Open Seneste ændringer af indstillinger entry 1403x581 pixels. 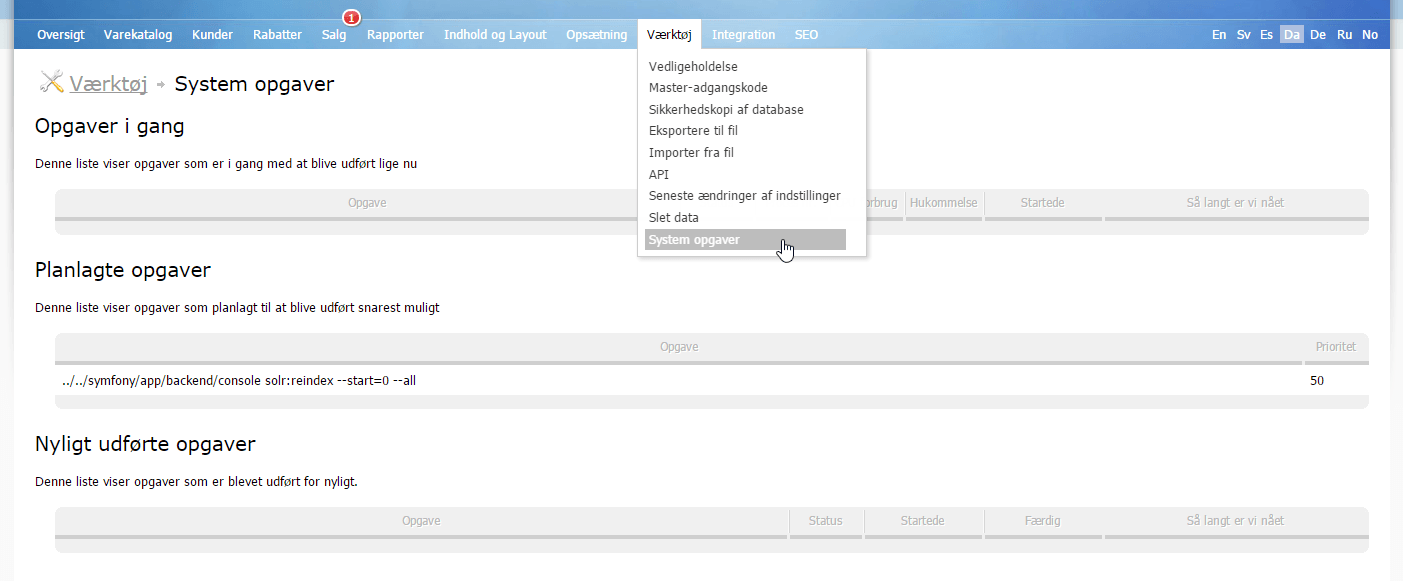(745, 196)
